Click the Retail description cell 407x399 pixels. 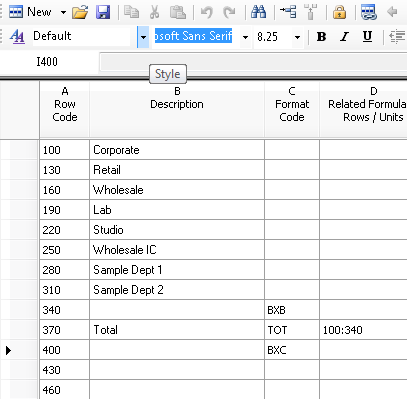coord(177,170)
